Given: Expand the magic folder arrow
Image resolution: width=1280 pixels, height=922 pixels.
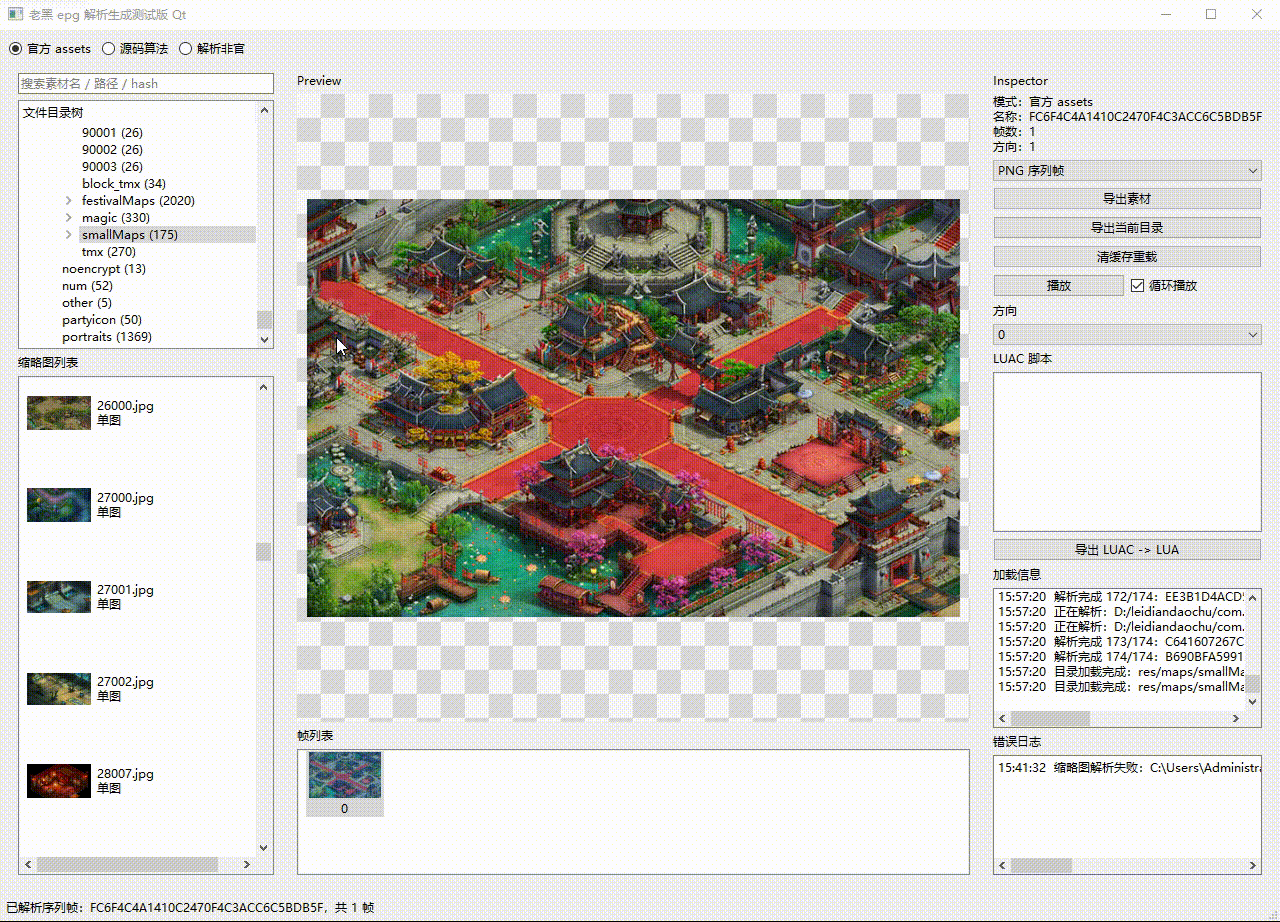Looking at the screenshot, I should point(68,218).
